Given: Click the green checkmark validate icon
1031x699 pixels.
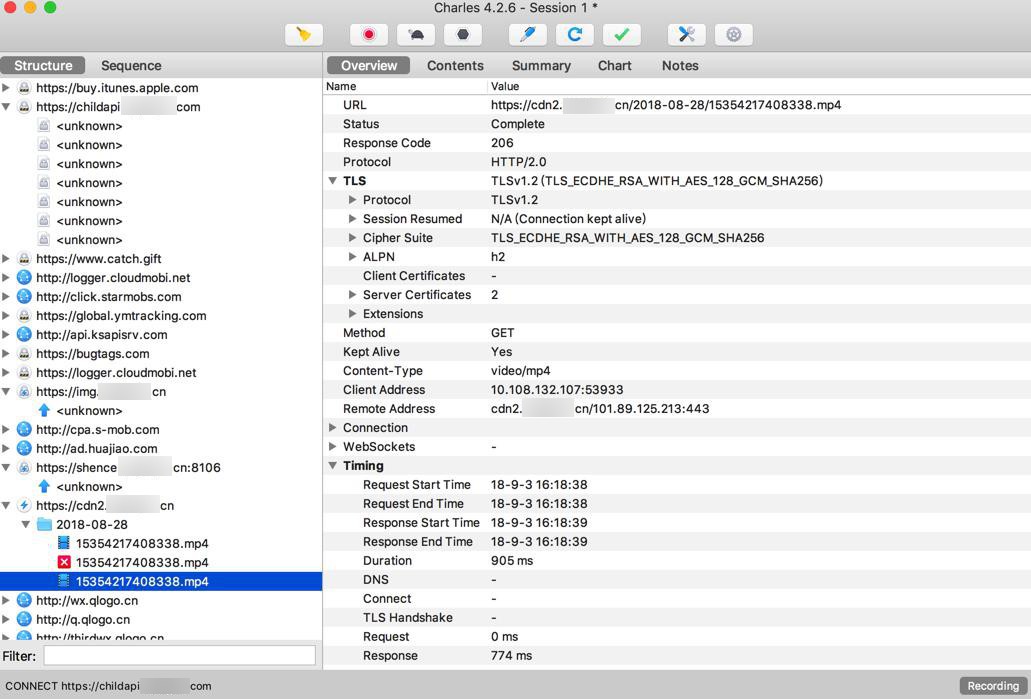Looking at the screenshot, I should pos(621,34).
